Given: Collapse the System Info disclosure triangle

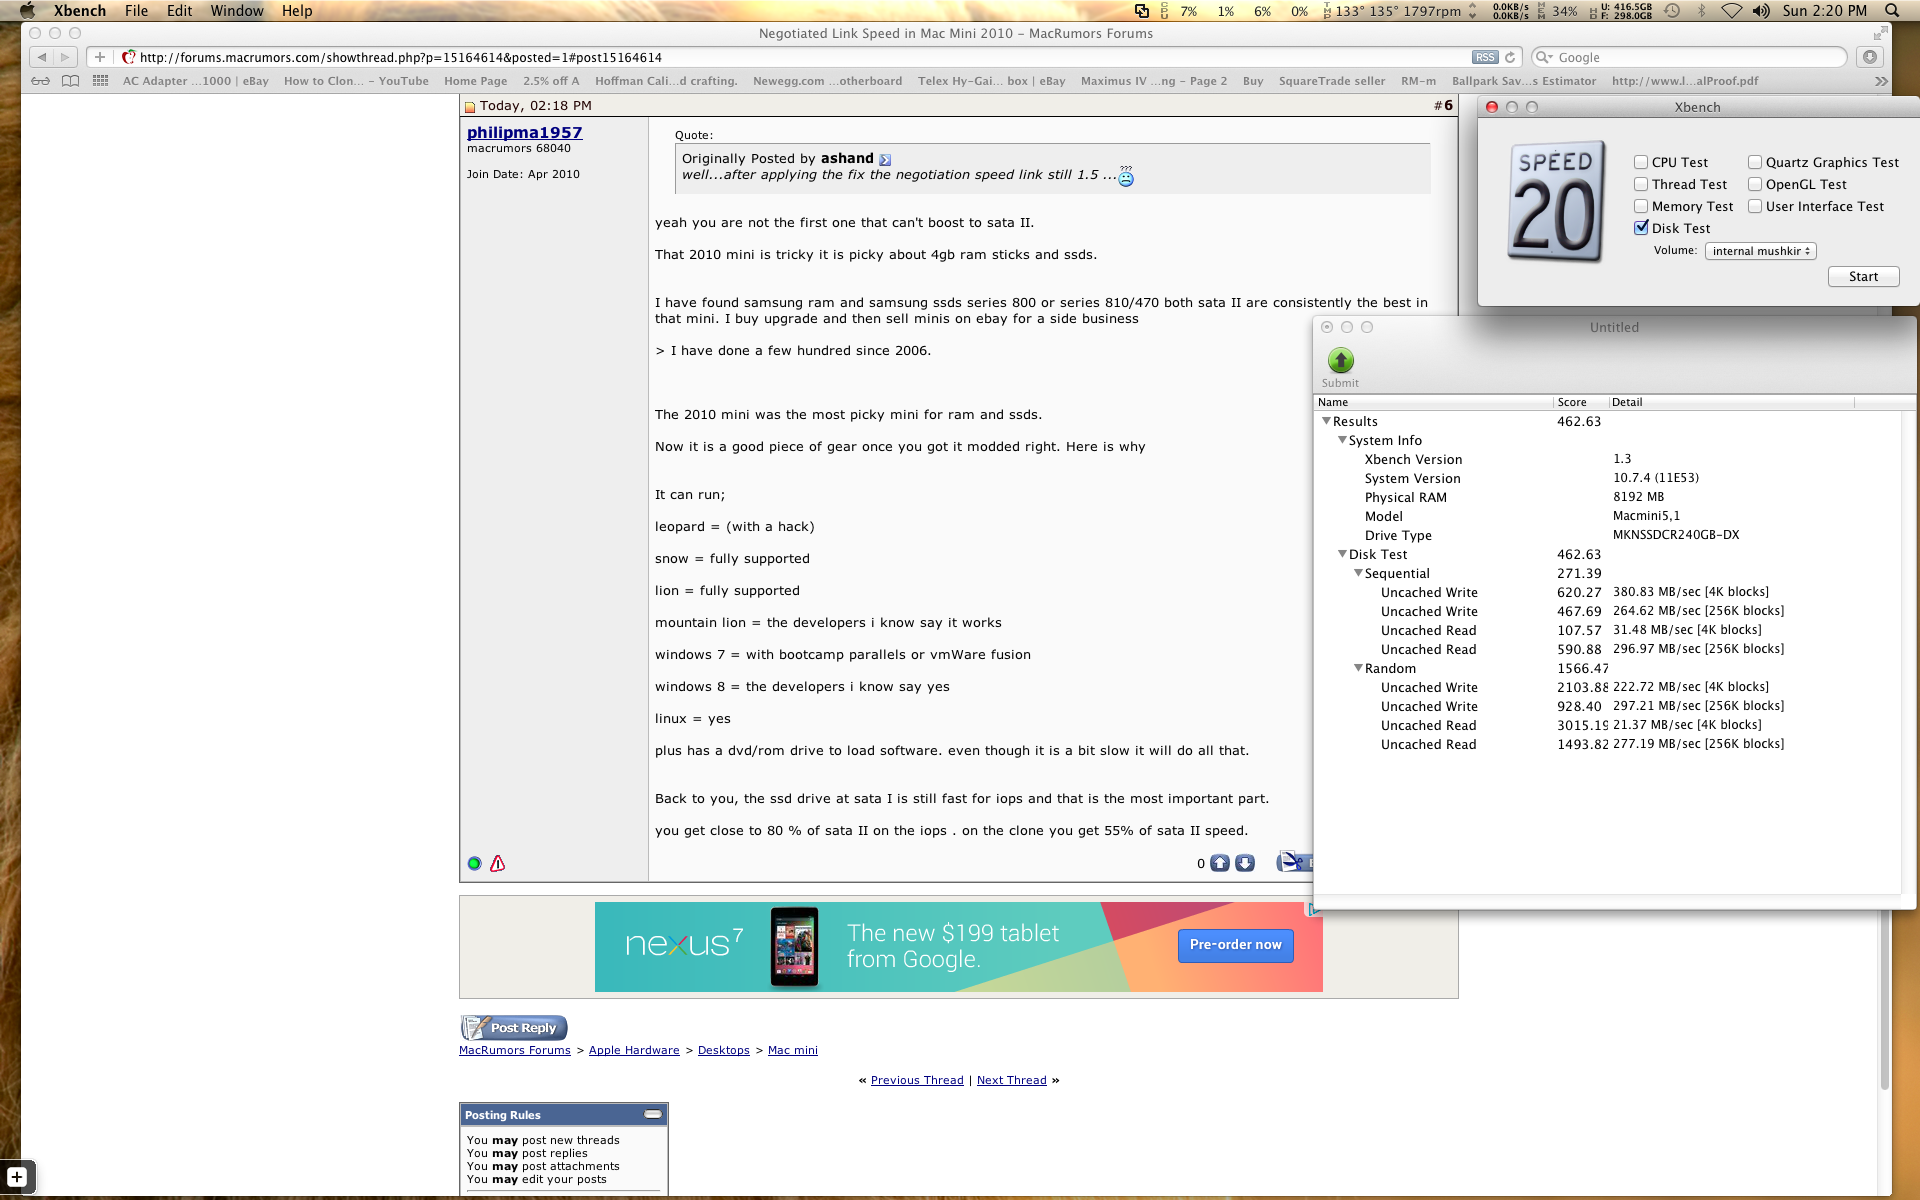Looking at the screenshot, I should point(1342,440).
